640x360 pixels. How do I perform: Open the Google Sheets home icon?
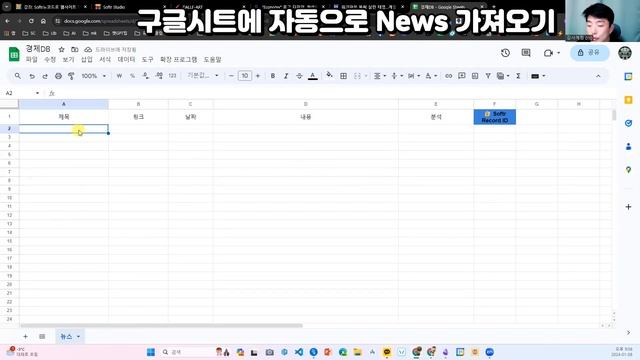(14, 54)
